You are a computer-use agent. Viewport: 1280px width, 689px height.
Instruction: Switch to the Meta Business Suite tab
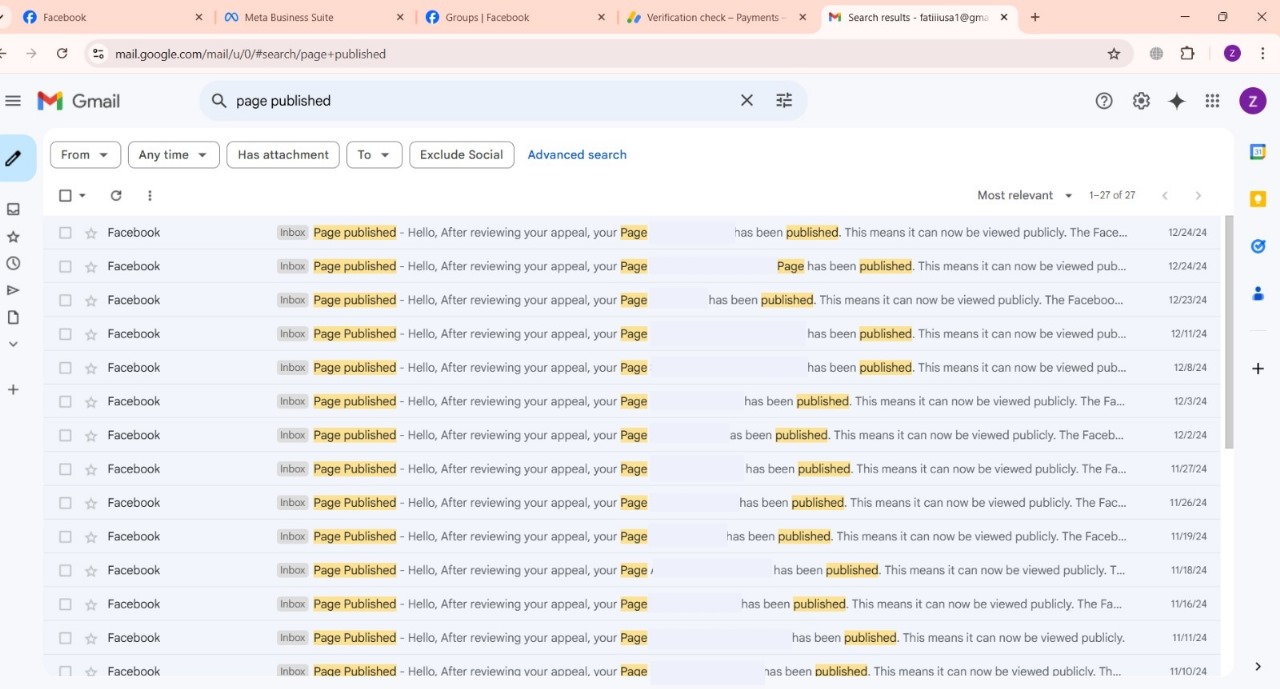click(314, 17)
